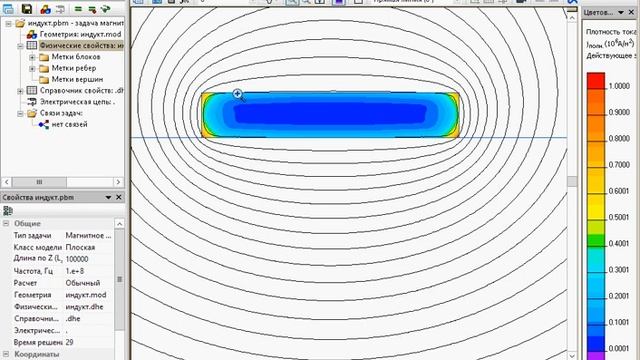The width and height of the screenshot is (640, 360).
Task: Click the Тип задачи property value Магнитное
Action: [x=88, y=236]
